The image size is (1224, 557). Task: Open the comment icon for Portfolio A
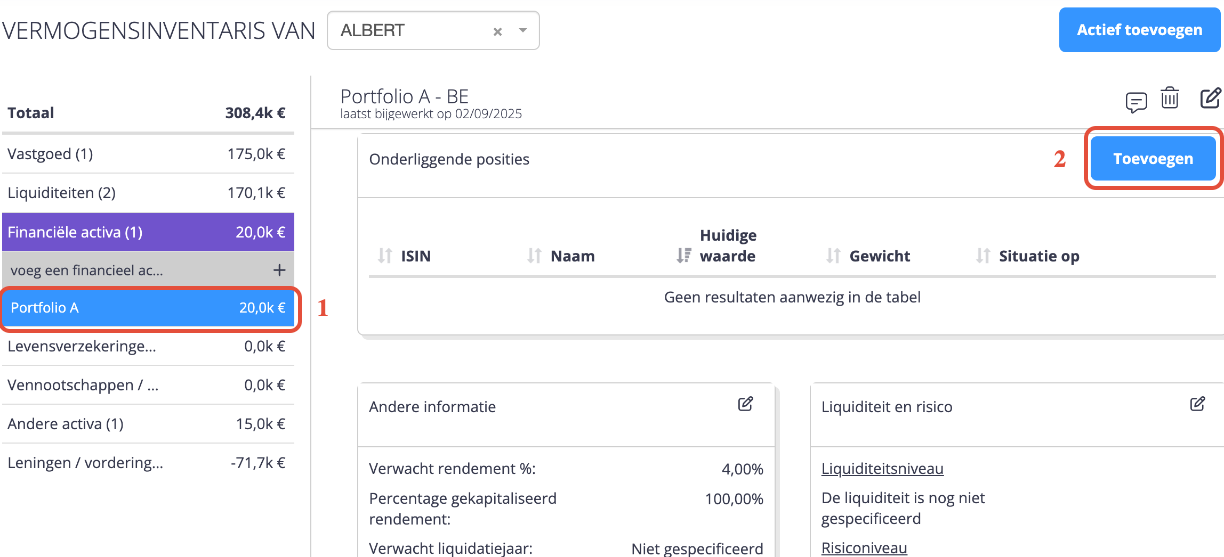[x=1136, y=102]
